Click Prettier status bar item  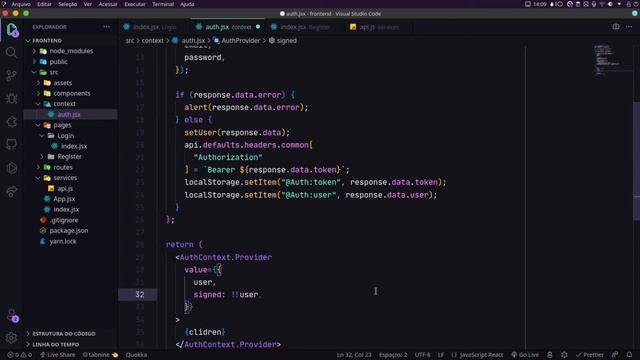coord(589,355)
